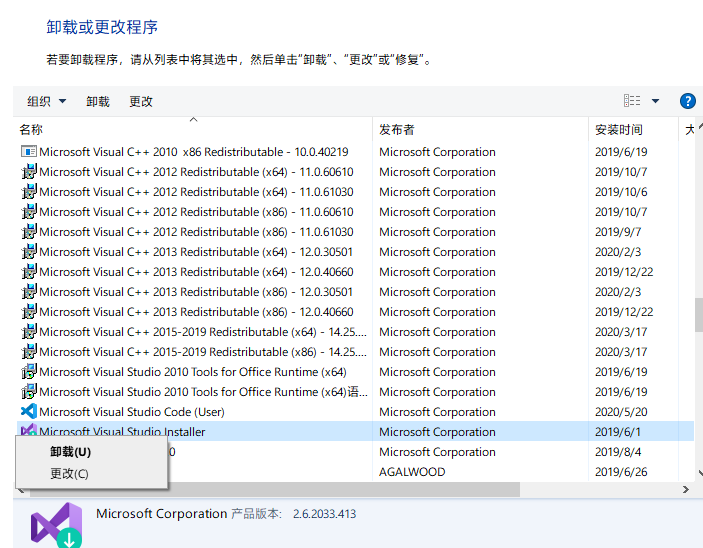Click icon of Visual C++ 2015-2019 x86 entry
Image resolution: width=703 pixels, height=548 pixels.
pyautogui.click(x=29, y=352)
